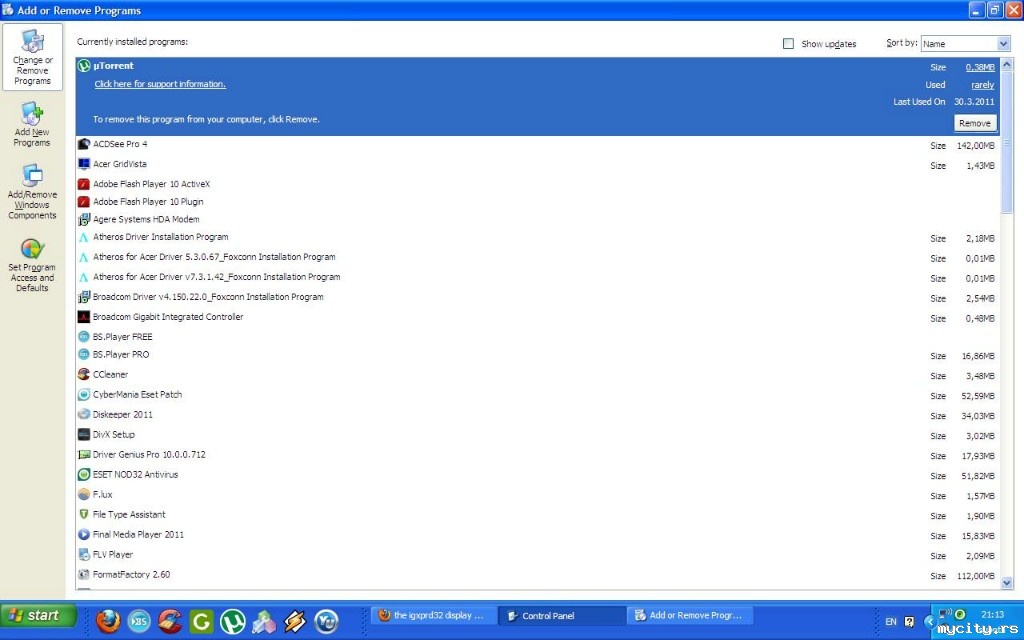Click the Broadcom Gigabit Integrated Controller icon
The image size is (1024, 640).
(84, 317)
